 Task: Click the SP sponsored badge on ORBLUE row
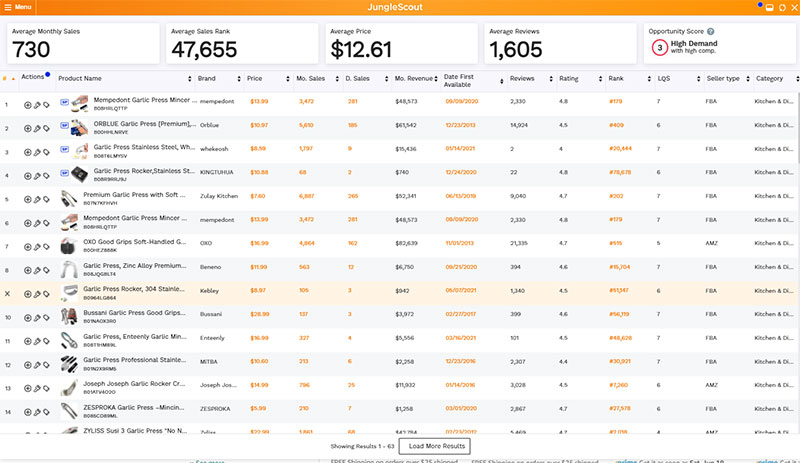(x=64, y=126)
